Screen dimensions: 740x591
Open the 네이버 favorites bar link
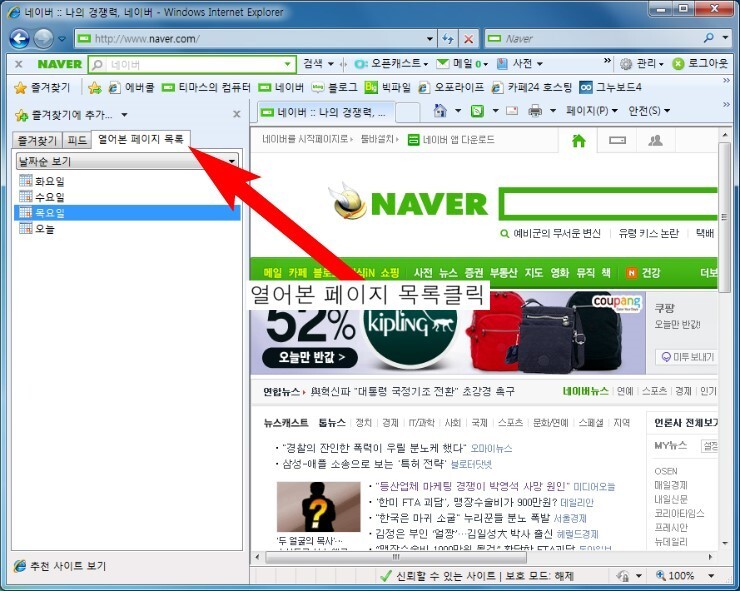(x=281, y=87)
